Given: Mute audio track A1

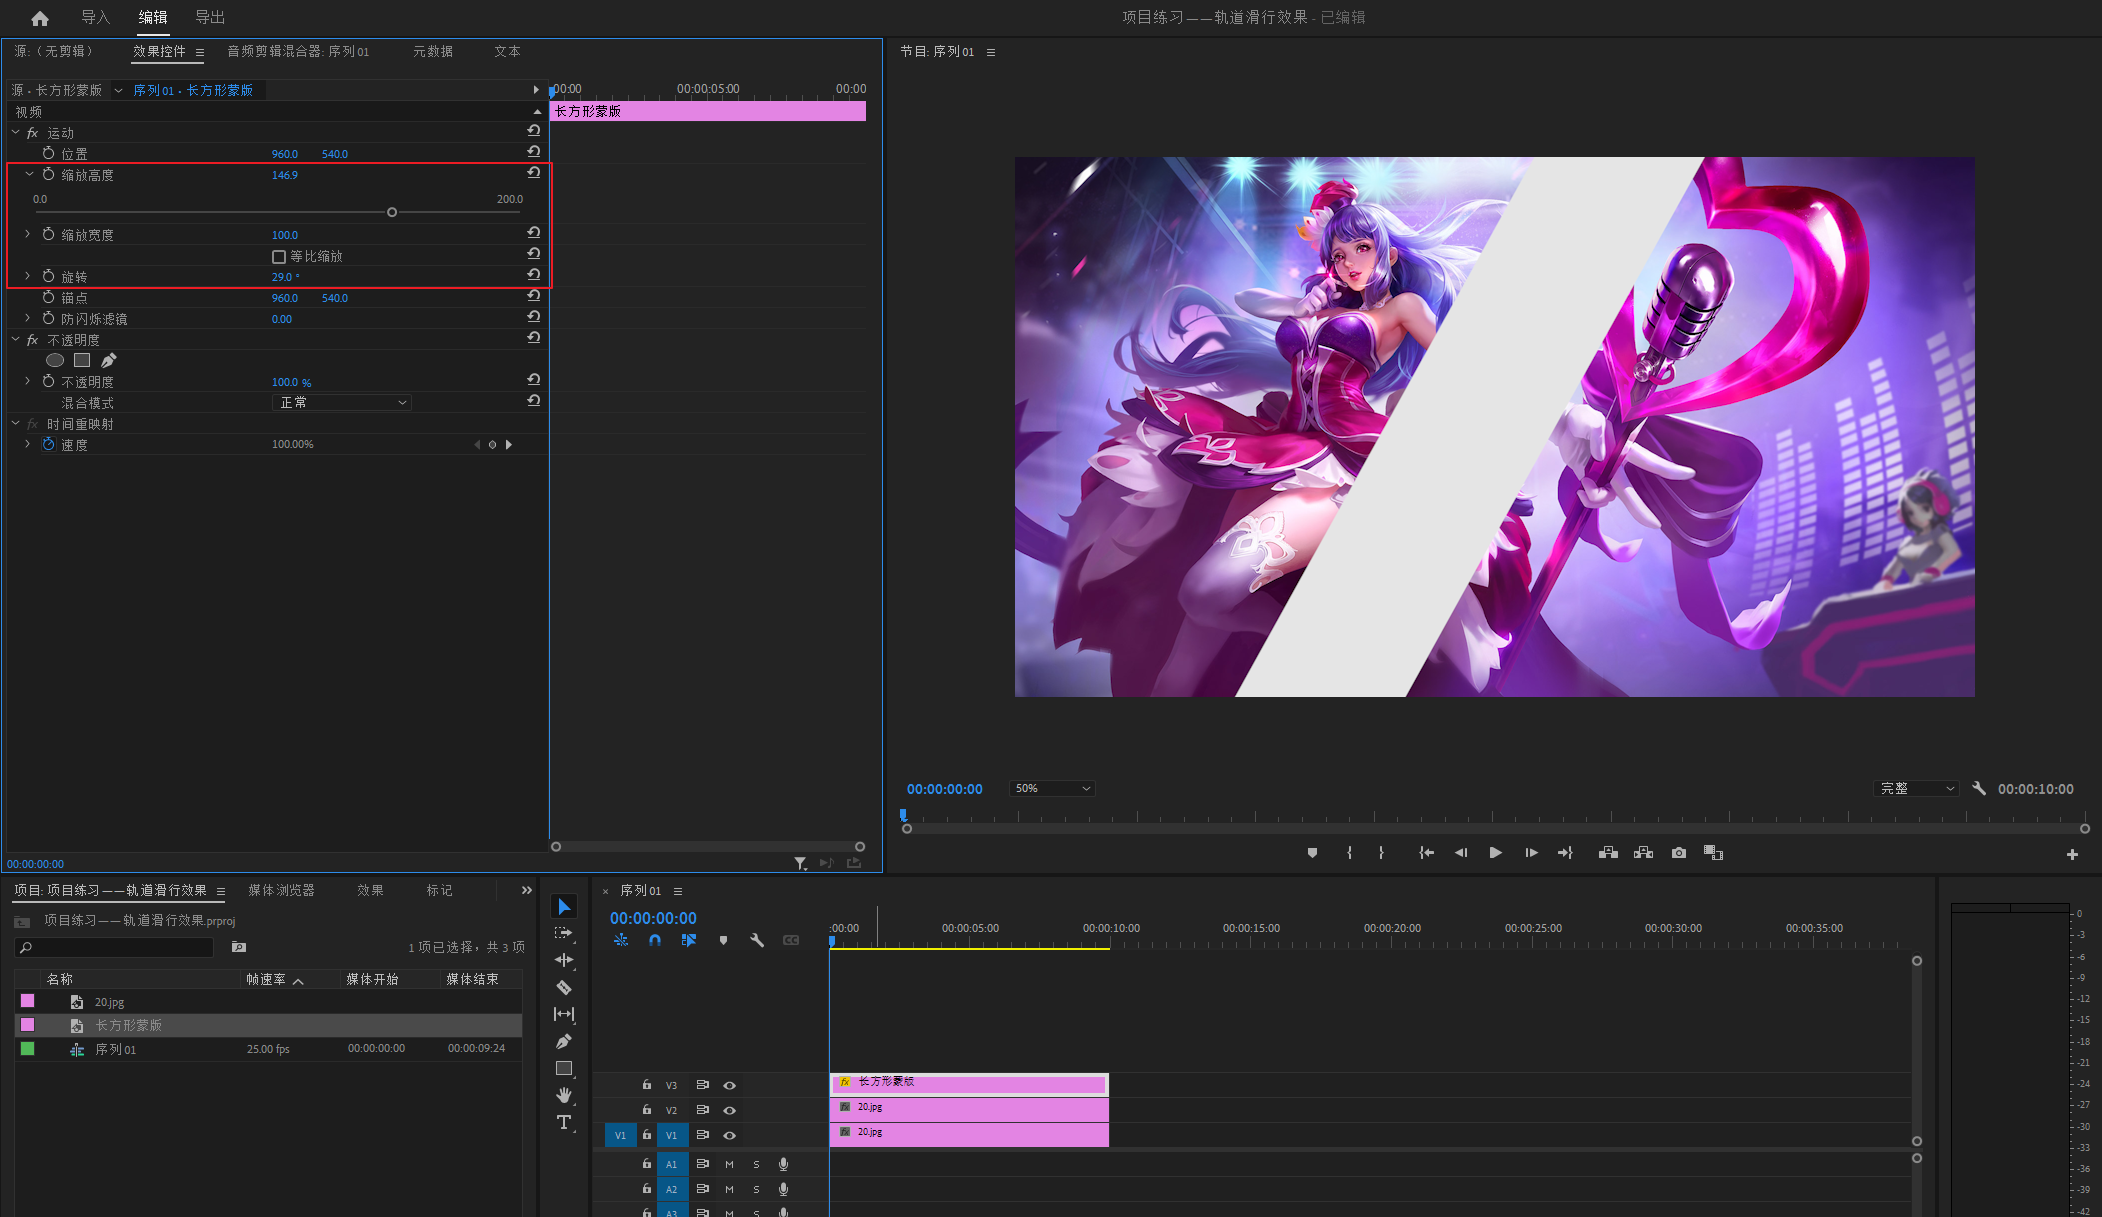Looking at the screenshot, I should (729, 1164).
